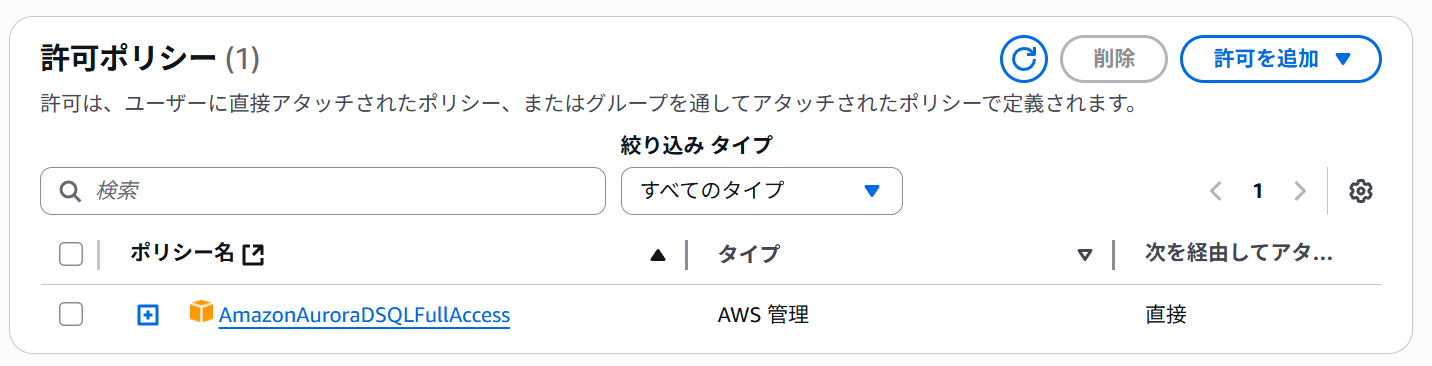Screen dimensions: 1432x366
Task: Click the orange policy box icon
Action: [202, 313]
